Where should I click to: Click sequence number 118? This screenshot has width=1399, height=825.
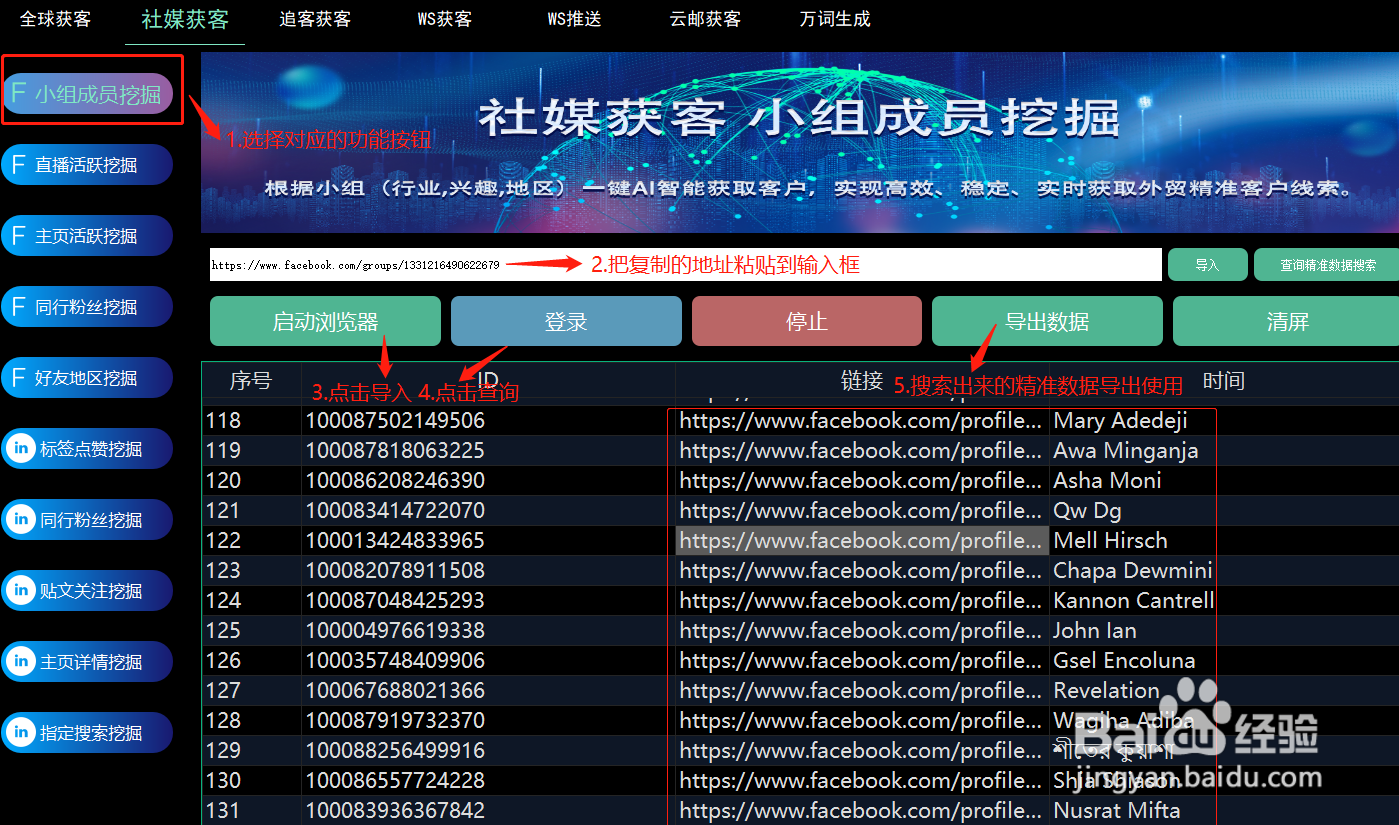223,421
